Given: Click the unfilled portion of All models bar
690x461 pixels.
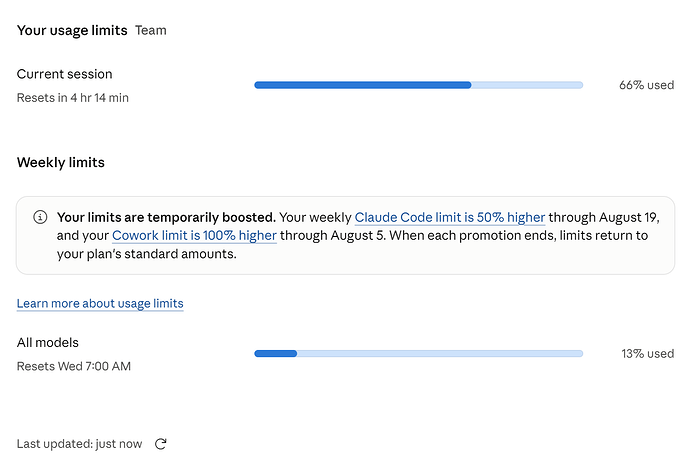Looking at the screenshot, I should pos(440,353).
